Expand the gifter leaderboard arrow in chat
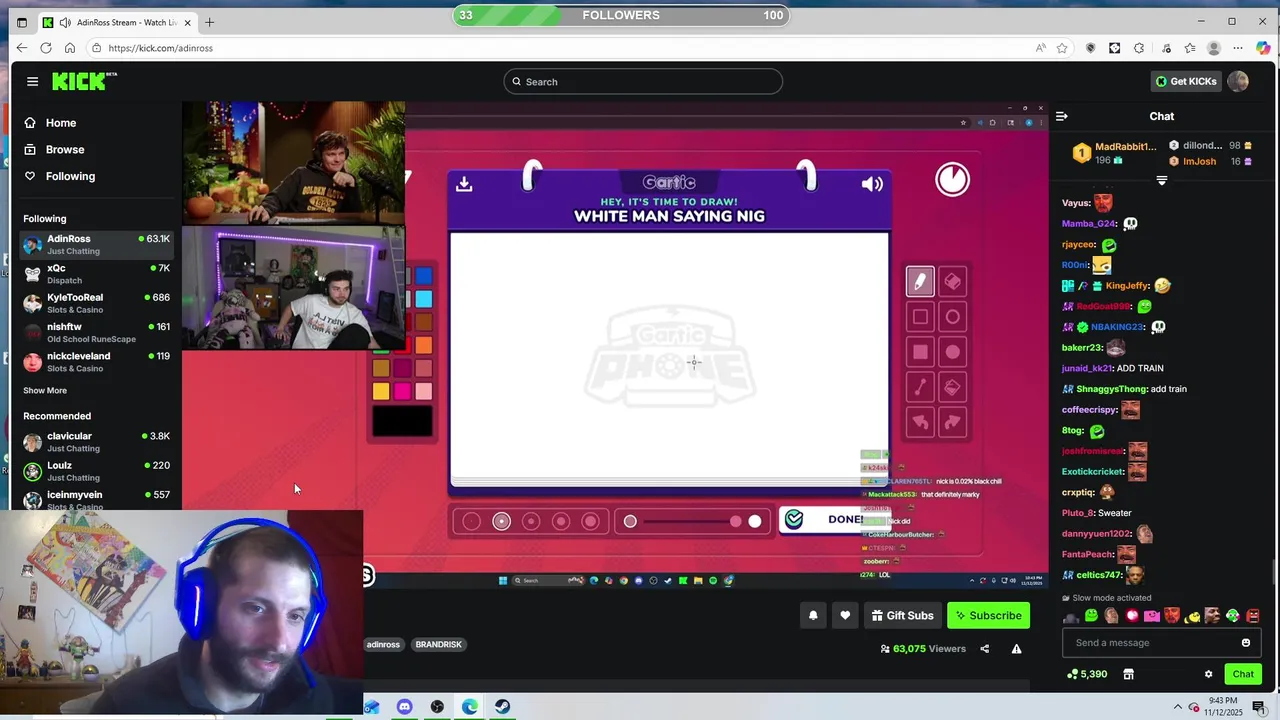This screenshot has width=1280, height=720. coord(1162,181)
